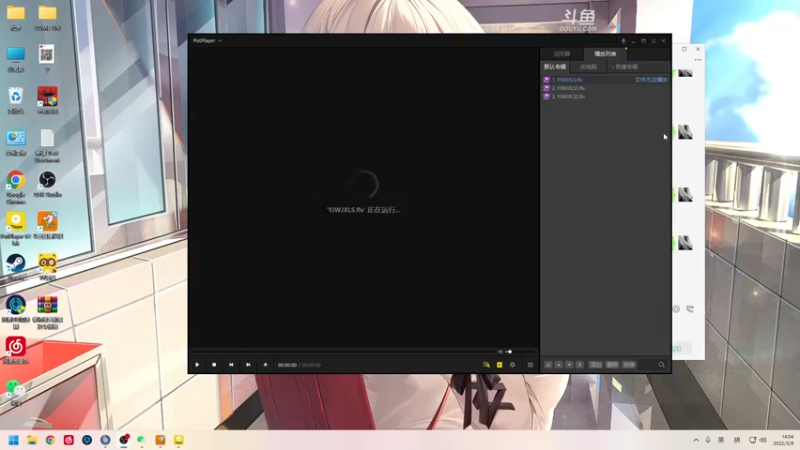Open the PotPlayer title menu dropdown

point(207,40)
